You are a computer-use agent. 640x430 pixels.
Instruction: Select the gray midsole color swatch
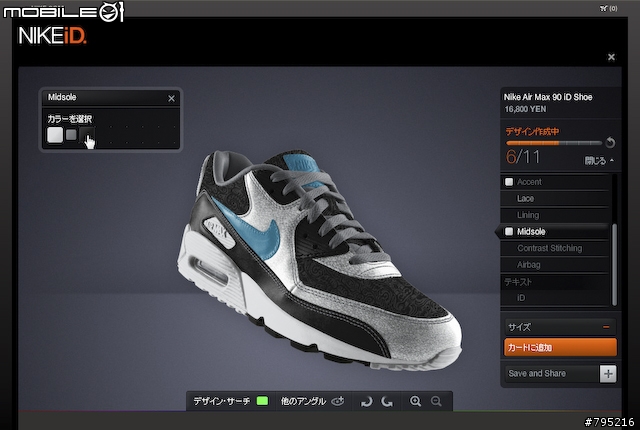pyautogui.click(x=71, y=135)
